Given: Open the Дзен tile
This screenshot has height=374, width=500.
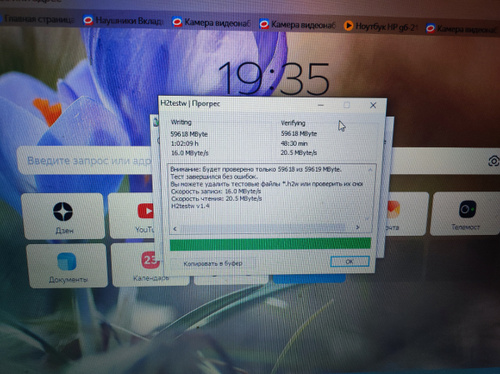Looking at the screenshot, I should coord(63,216).
